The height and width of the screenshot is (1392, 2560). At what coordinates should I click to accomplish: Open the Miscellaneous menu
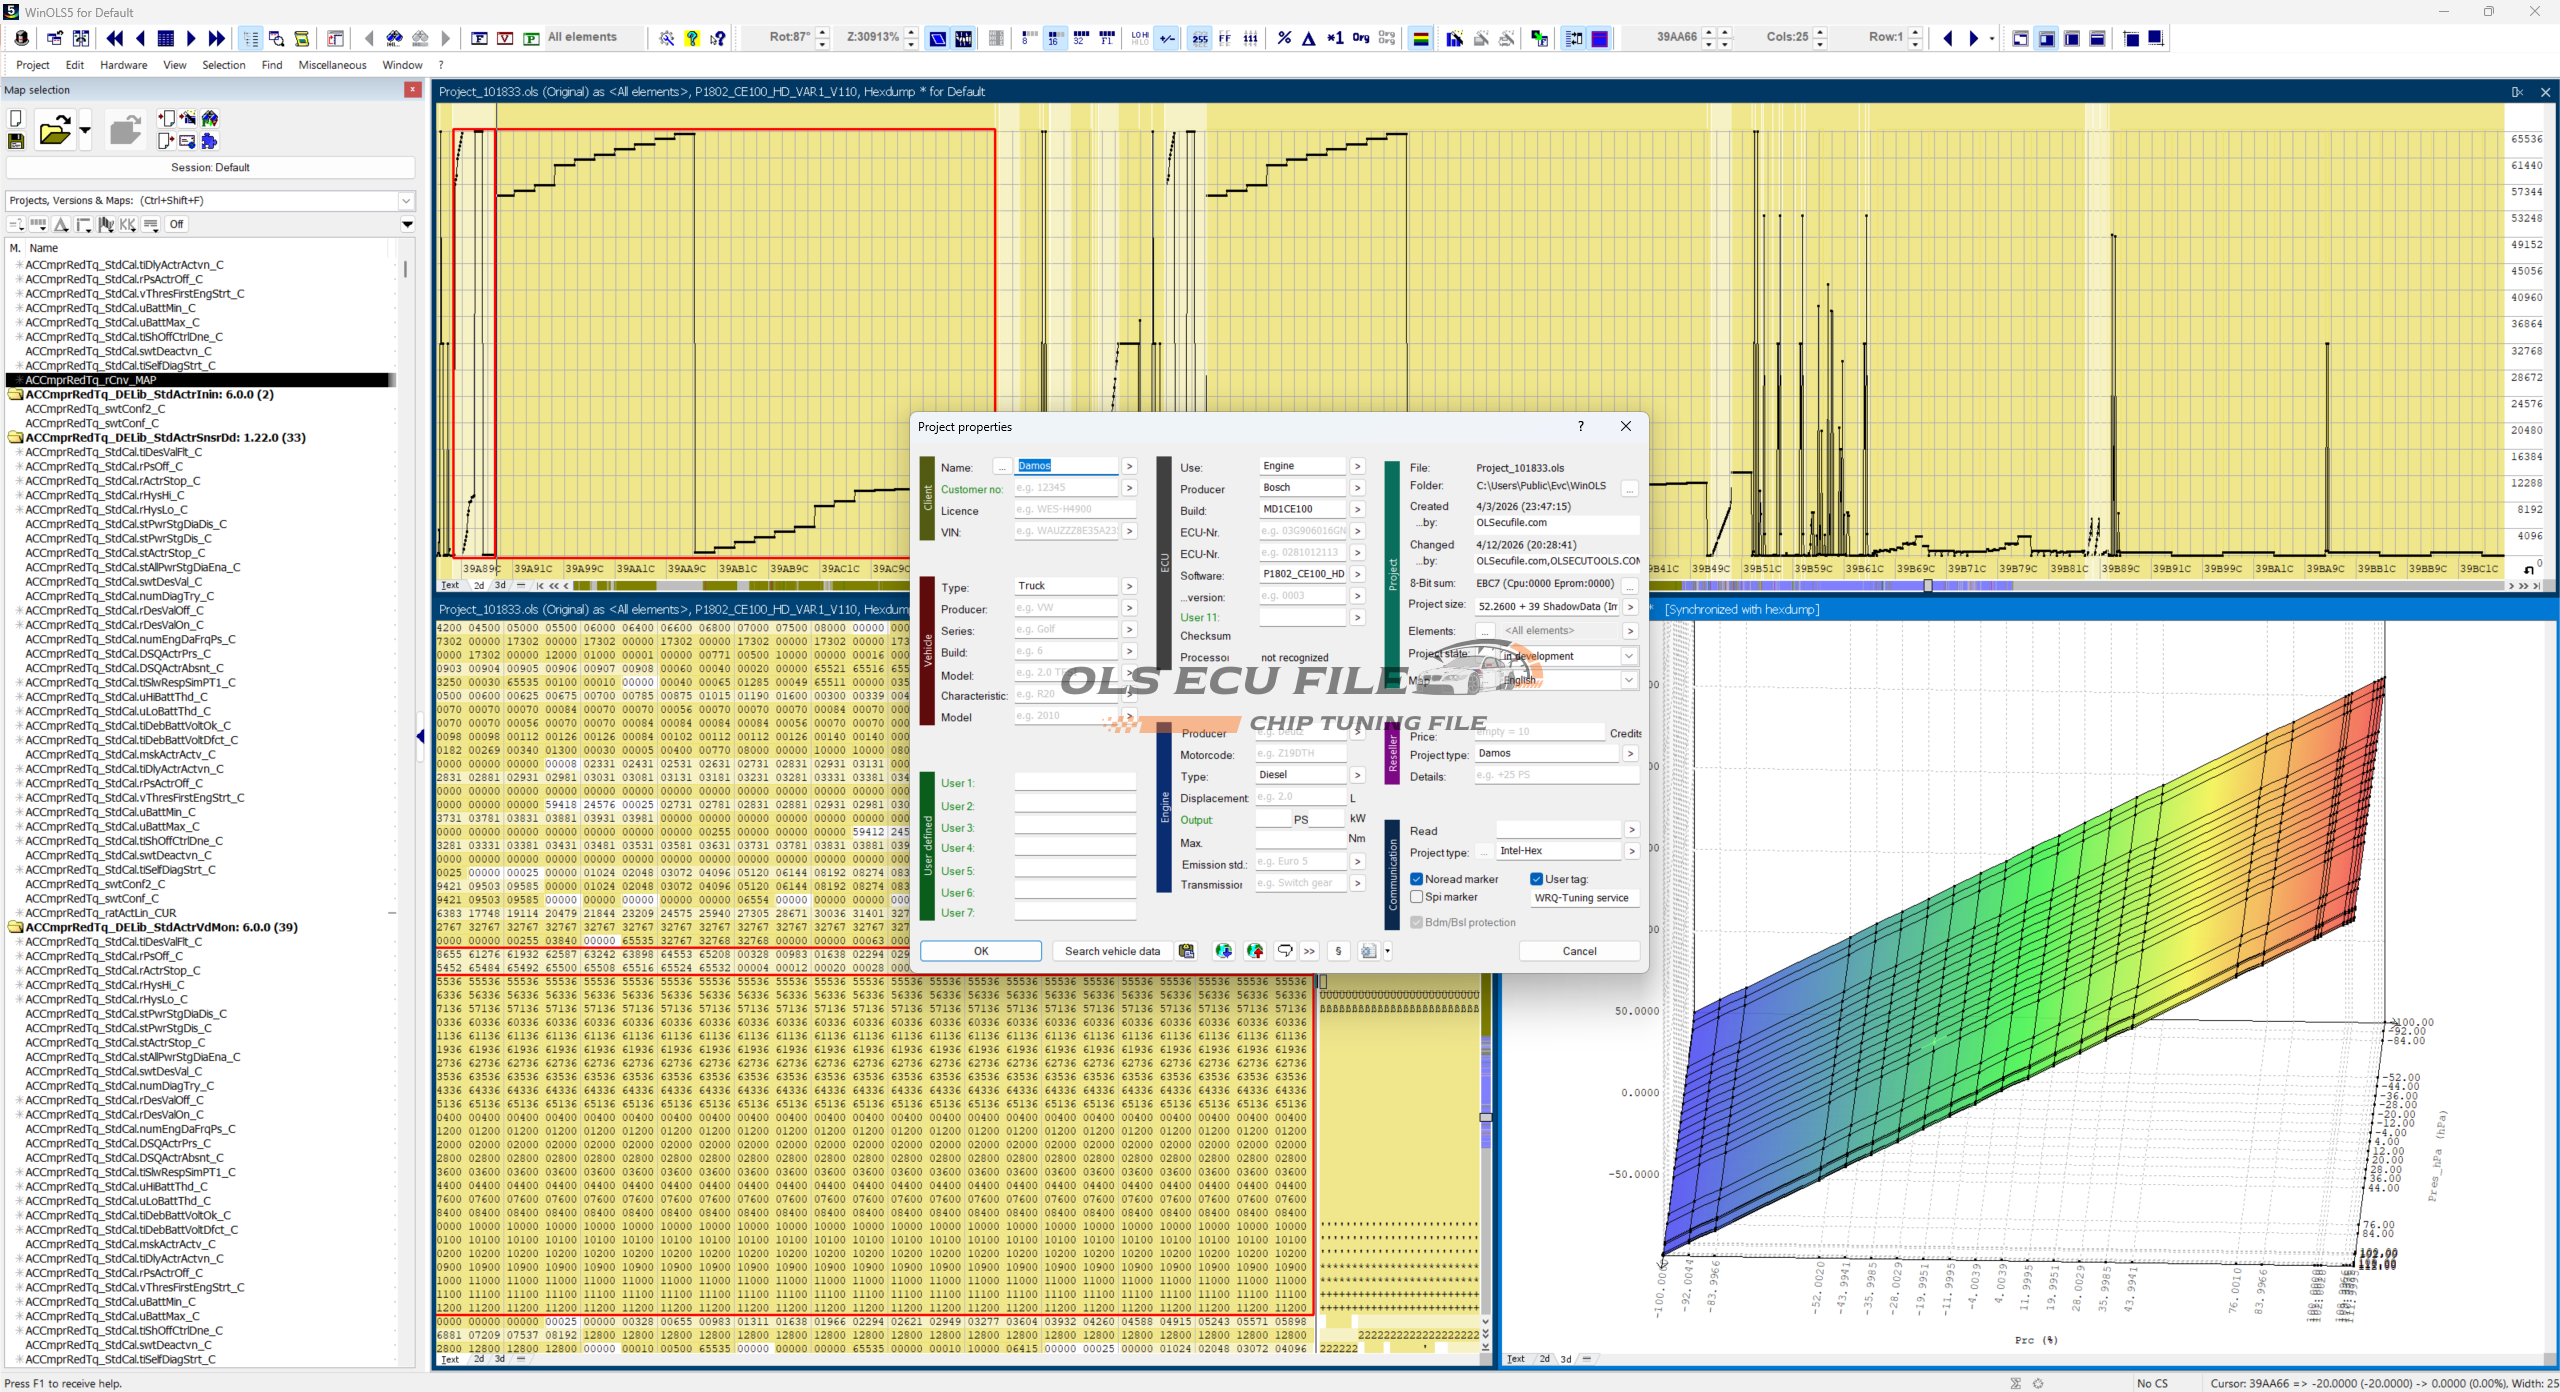click(332, 65)
